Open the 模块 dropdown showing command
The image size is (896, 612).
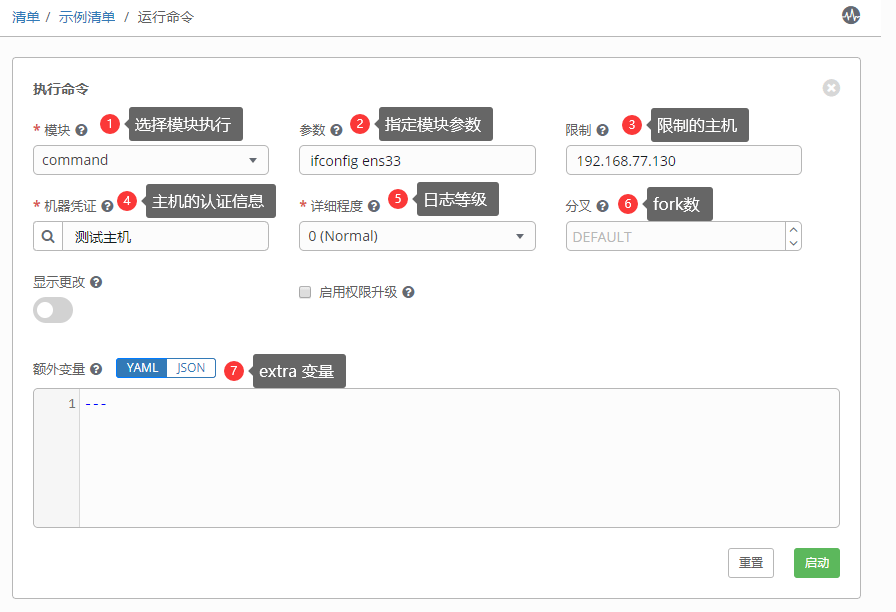click(x=150, y=160)
